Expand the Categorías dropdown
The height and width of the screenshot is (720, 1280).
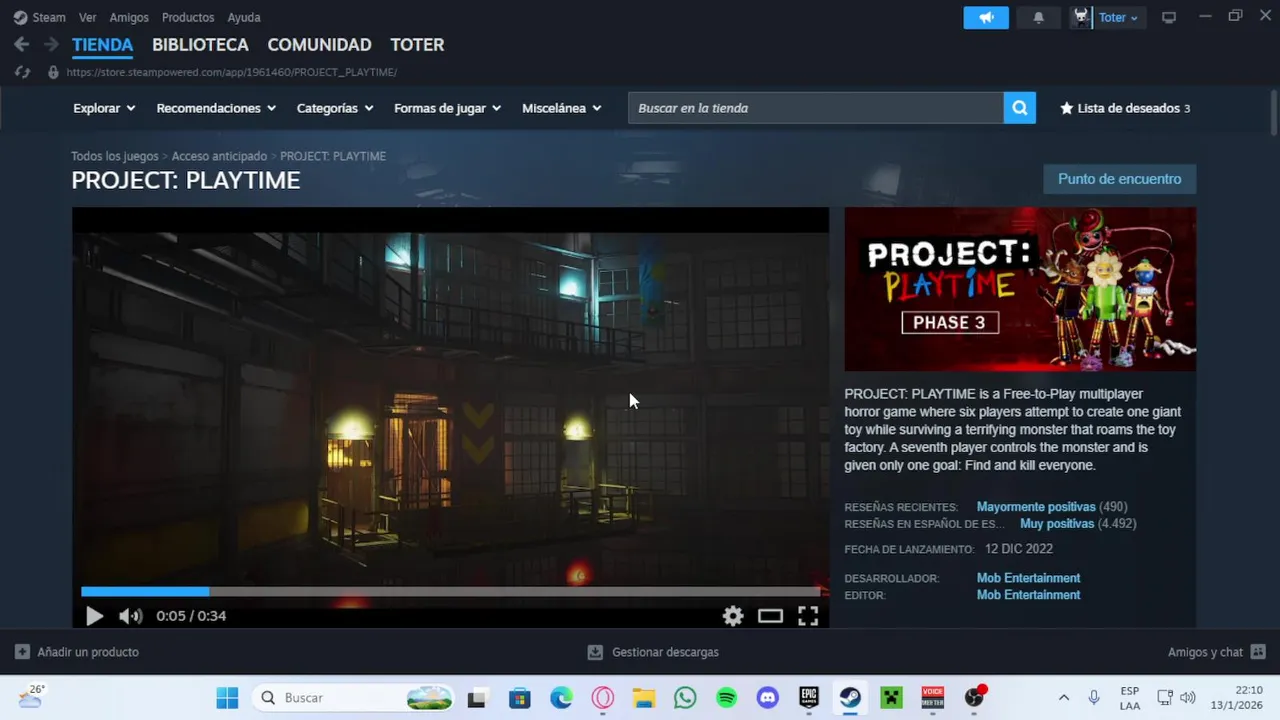pyautogui.click(x=335, y=108)
